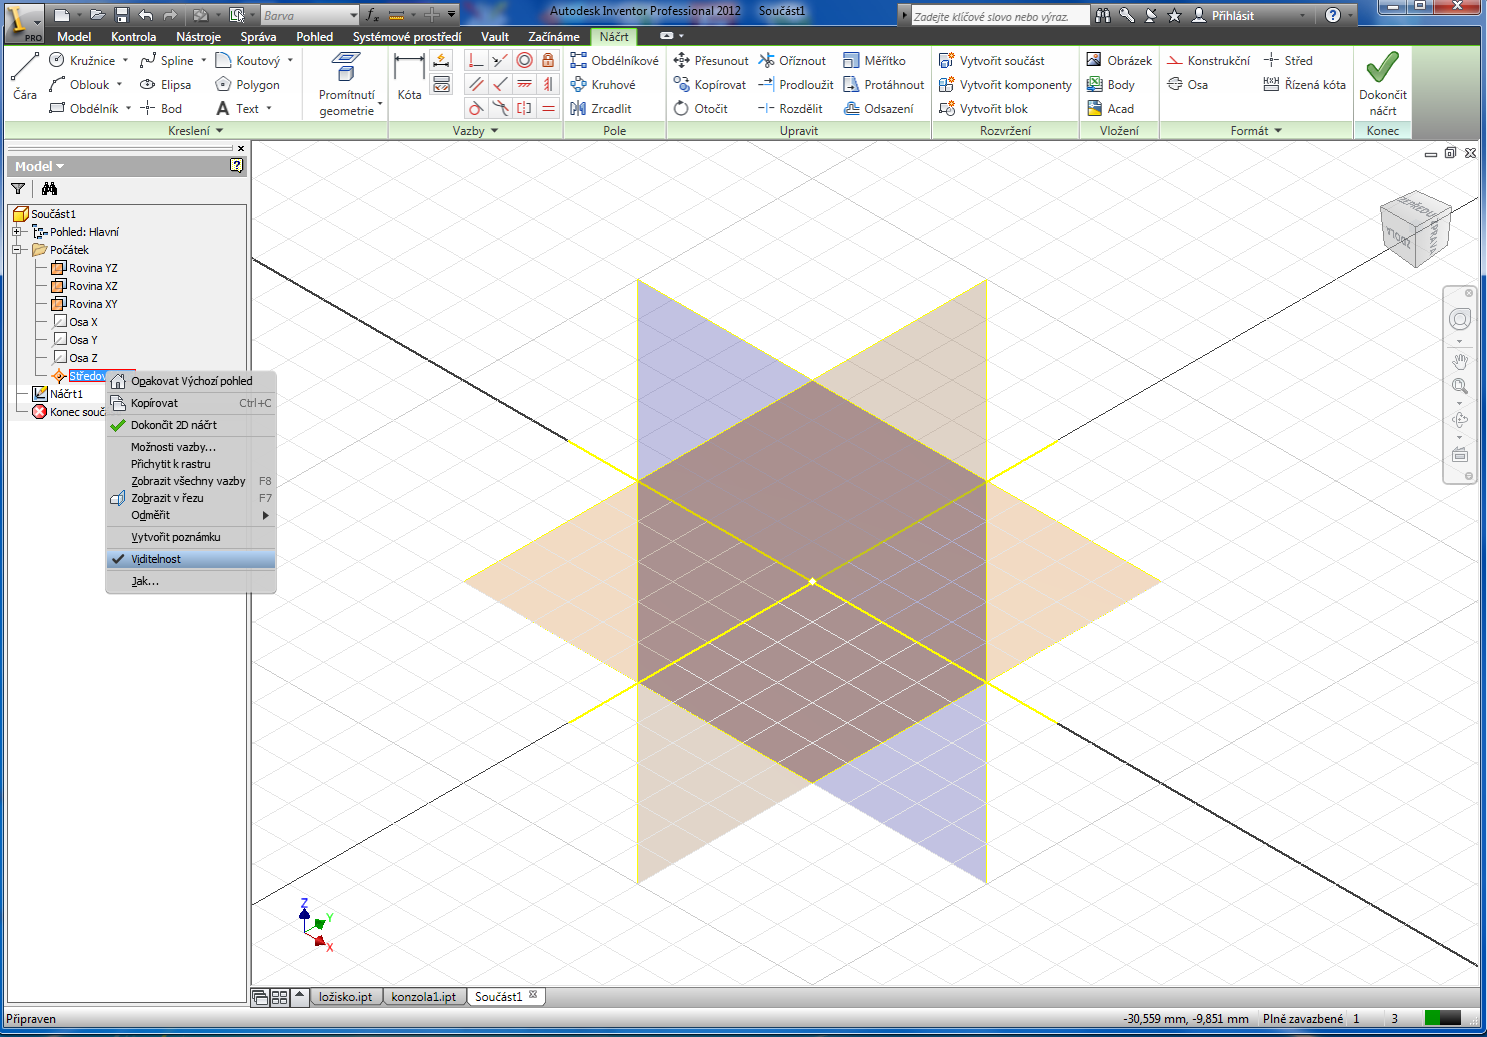Image resolution: width=1487 pixels, height=1037 pixels.
Task: Select the Zrcadlit mirror tool
Action: point(601,109)
